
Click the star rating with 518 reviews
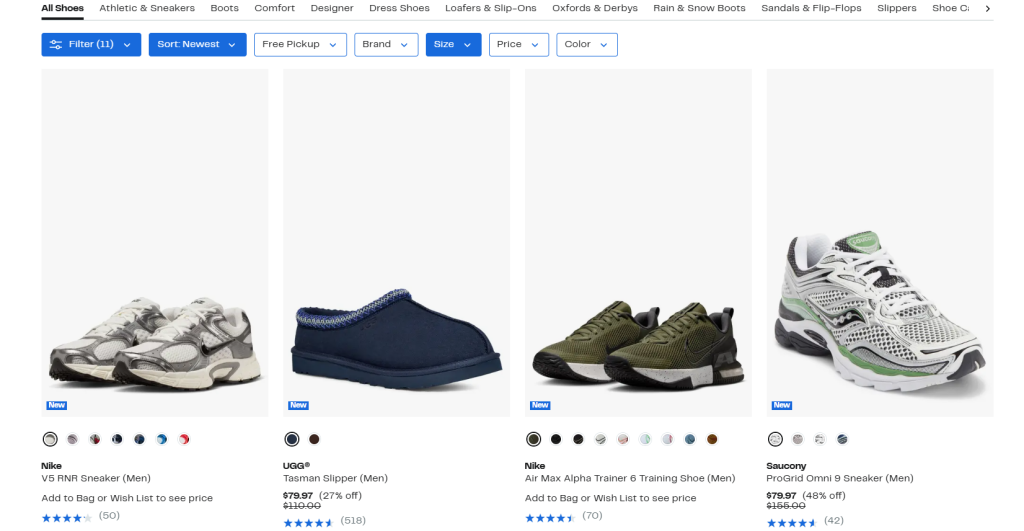[309, 521]
